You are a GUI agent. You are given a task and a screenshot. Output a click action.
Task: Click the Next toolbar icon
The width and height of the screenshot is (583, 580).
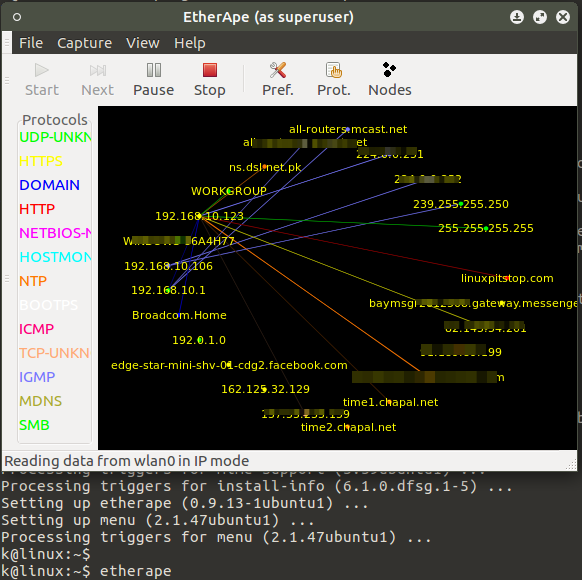point(98,70)
